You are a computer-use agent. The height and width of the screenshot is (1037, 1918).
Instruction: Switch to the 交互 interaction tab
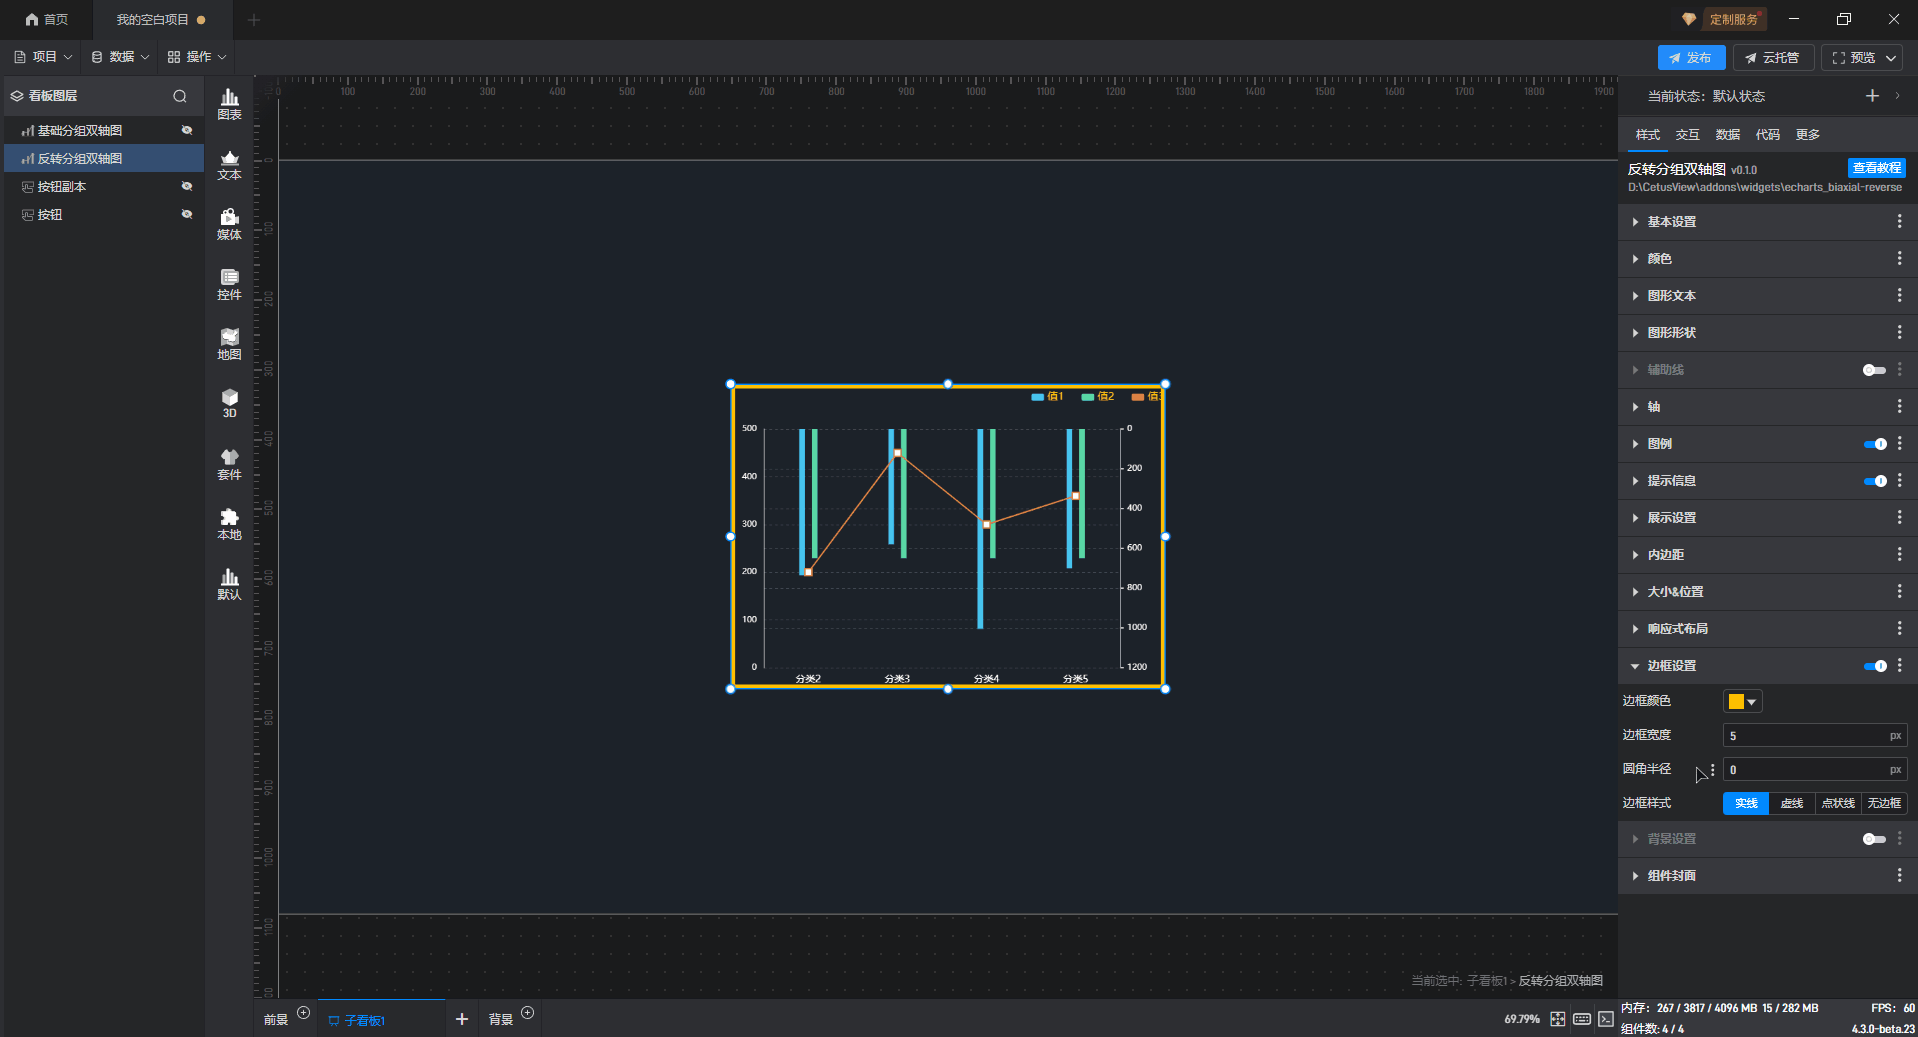(1687, 135)
